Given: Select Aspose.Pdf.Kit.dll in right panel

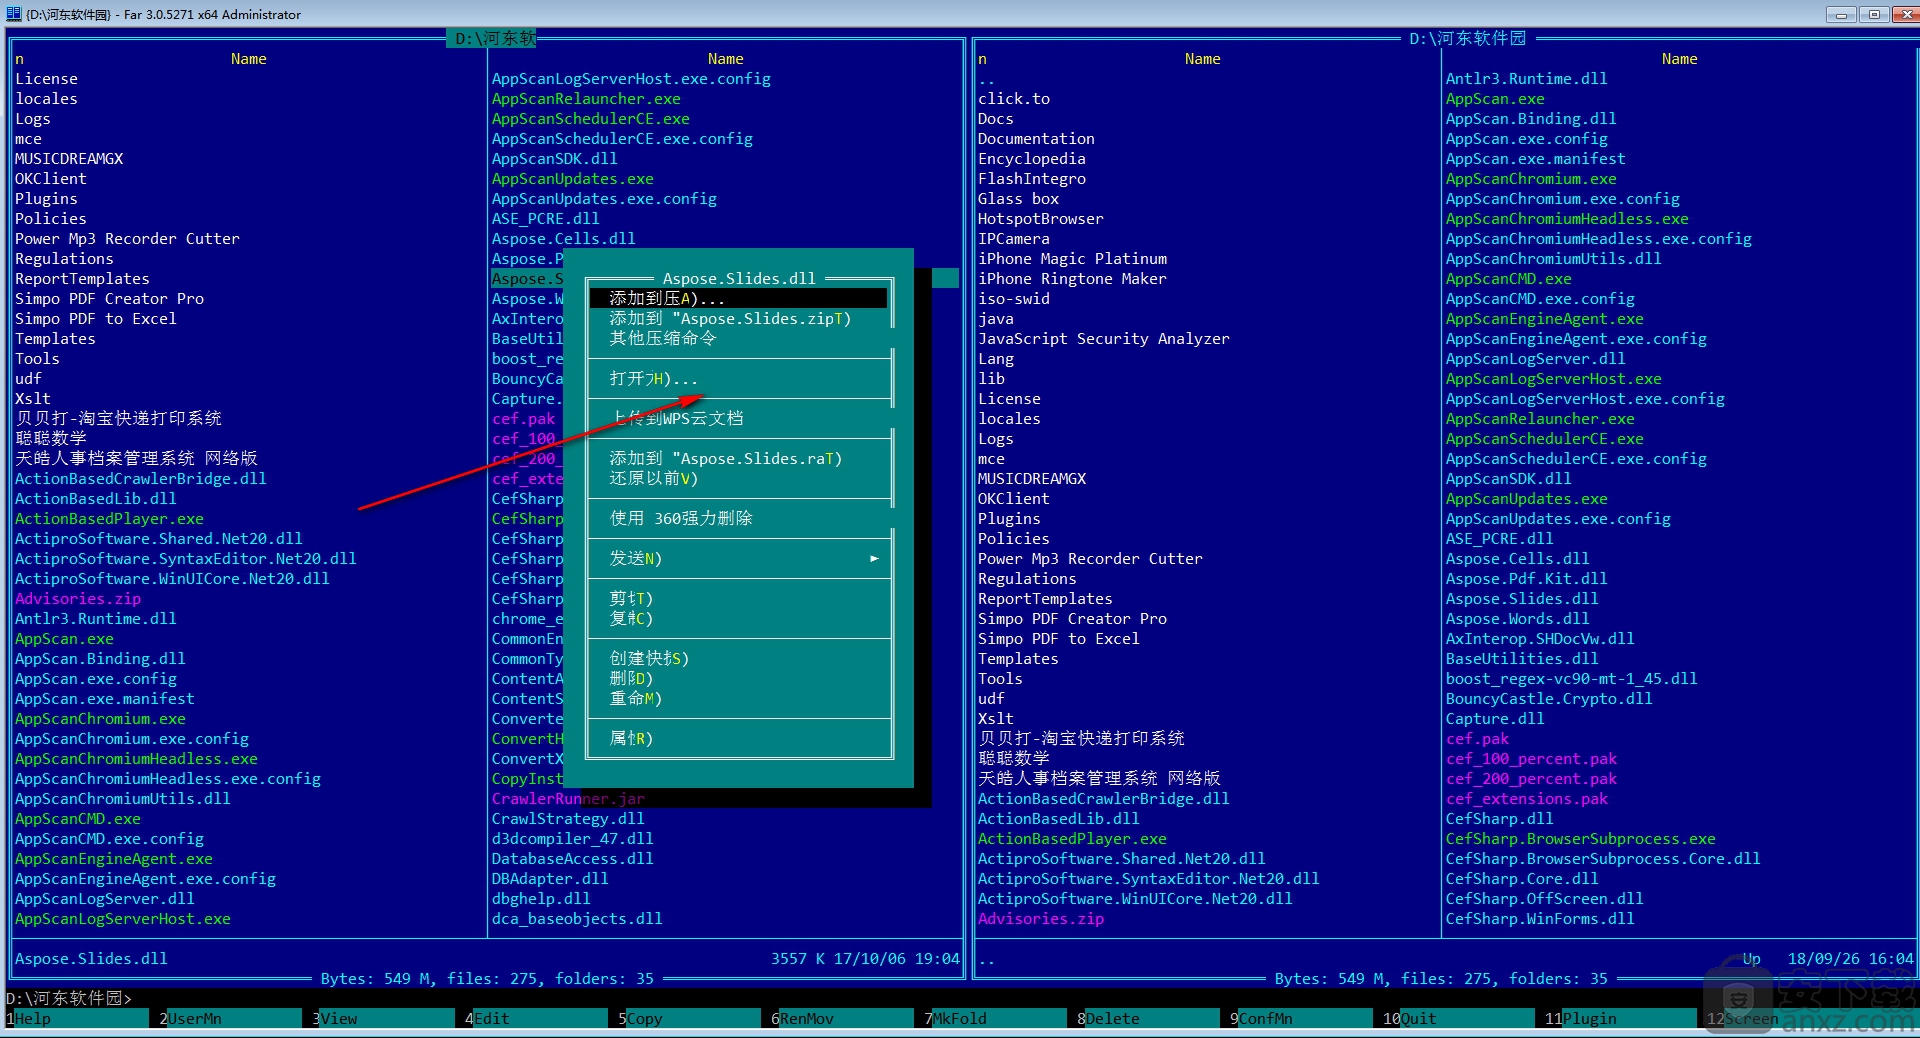Looking at the screenshot, I should coord(1526,578).
